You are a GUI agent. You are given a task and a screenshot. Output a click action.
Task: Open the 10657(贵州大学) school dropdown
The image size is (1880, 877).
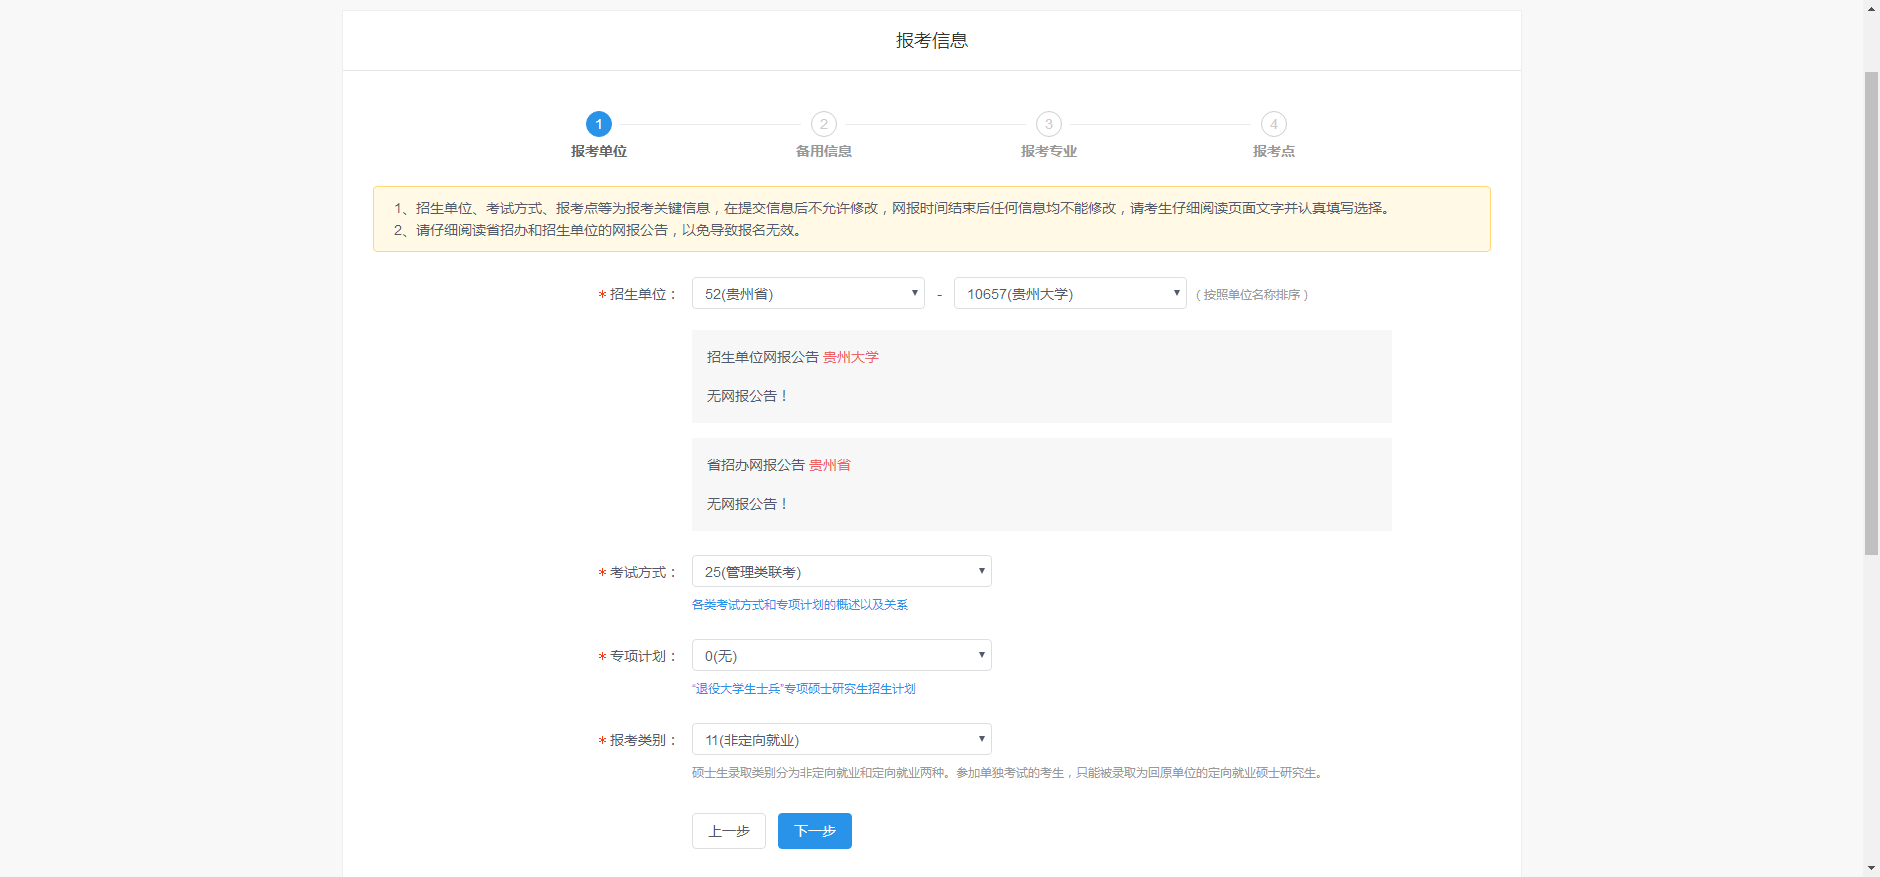(1070, 294)
